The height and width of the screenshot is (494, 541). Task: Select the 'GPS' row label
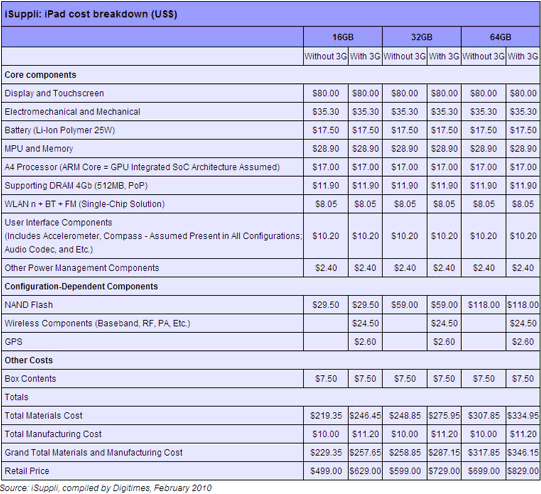(x=13, y=342)
